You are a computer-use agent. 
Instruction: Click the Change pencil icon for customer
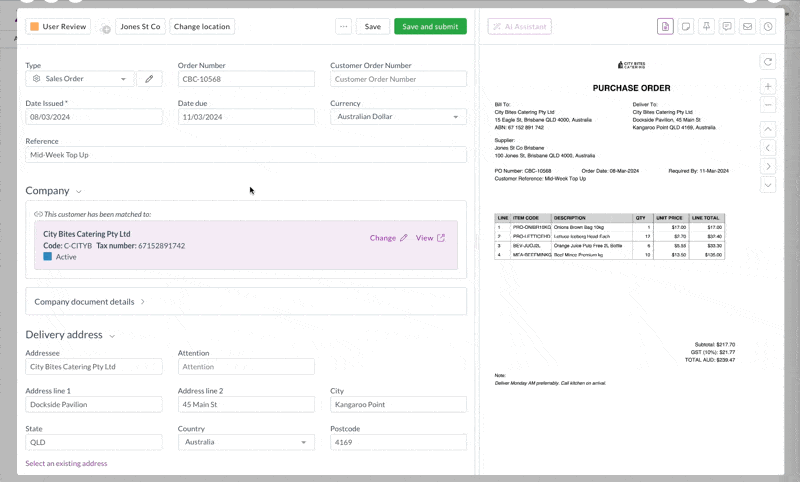coord(404,238)
